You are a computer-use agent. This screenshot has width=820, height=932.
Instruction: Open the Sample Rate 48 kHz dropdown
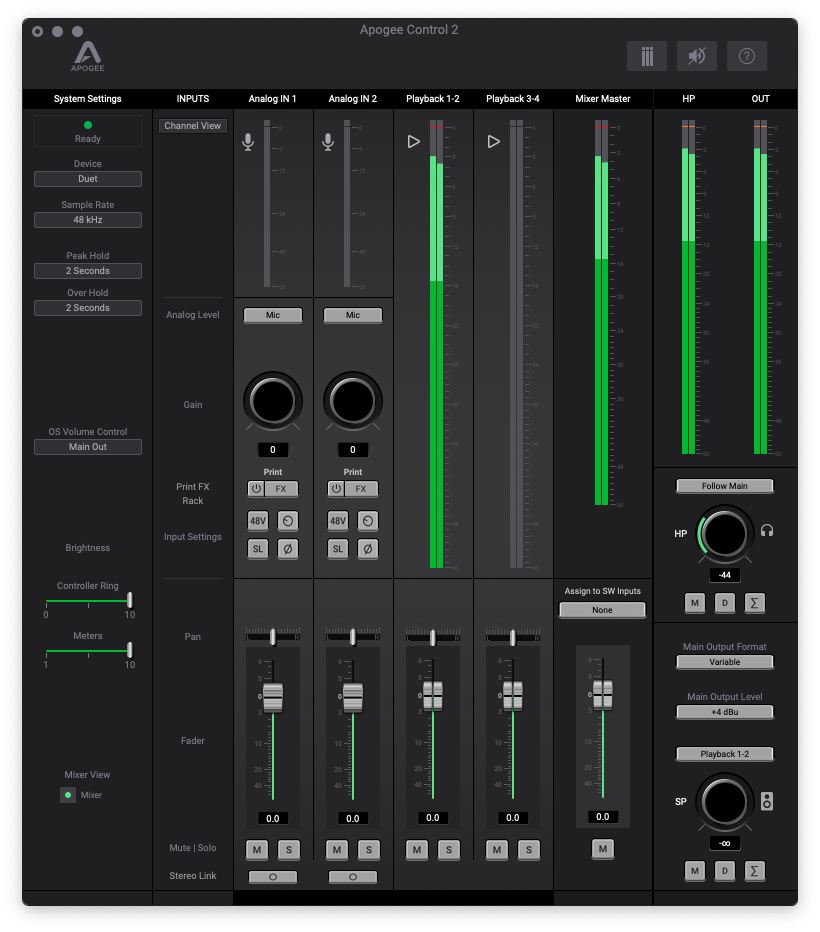(88, 220)
